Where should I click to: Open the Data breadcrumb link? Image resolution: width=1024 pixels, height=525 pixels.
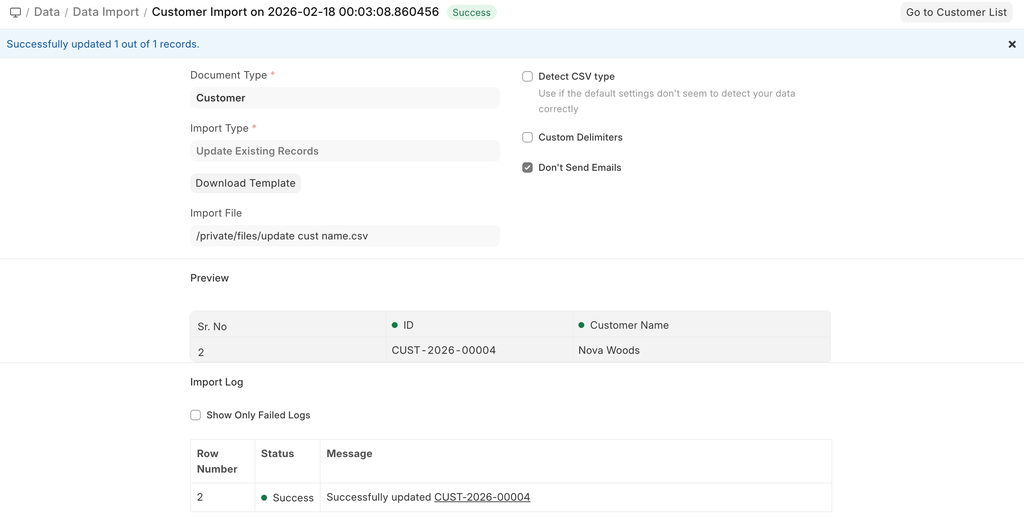point(47,12)
